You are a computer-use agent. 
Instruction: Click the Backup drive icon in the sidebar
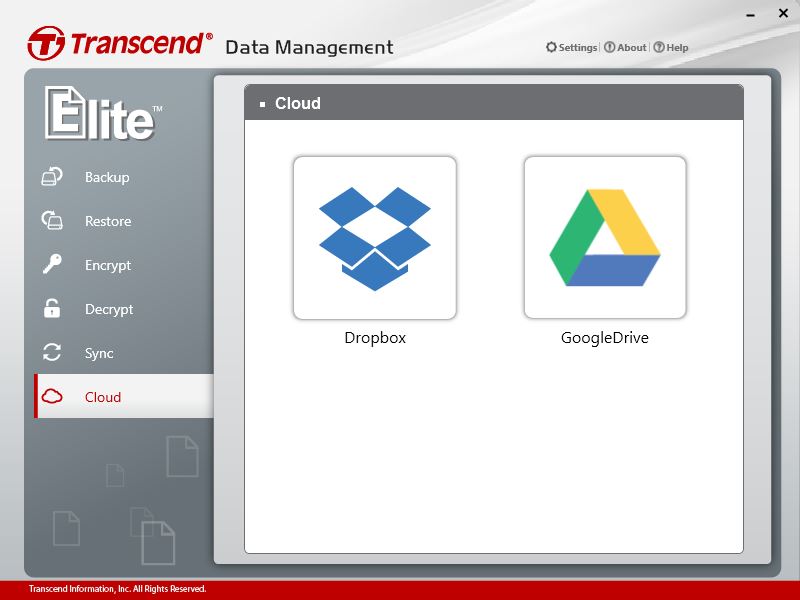click(52, 177)
